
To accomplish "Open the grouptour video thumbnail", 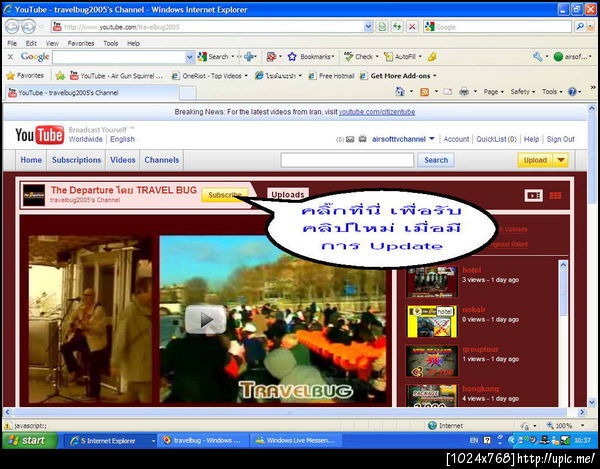I will [432, 361].
